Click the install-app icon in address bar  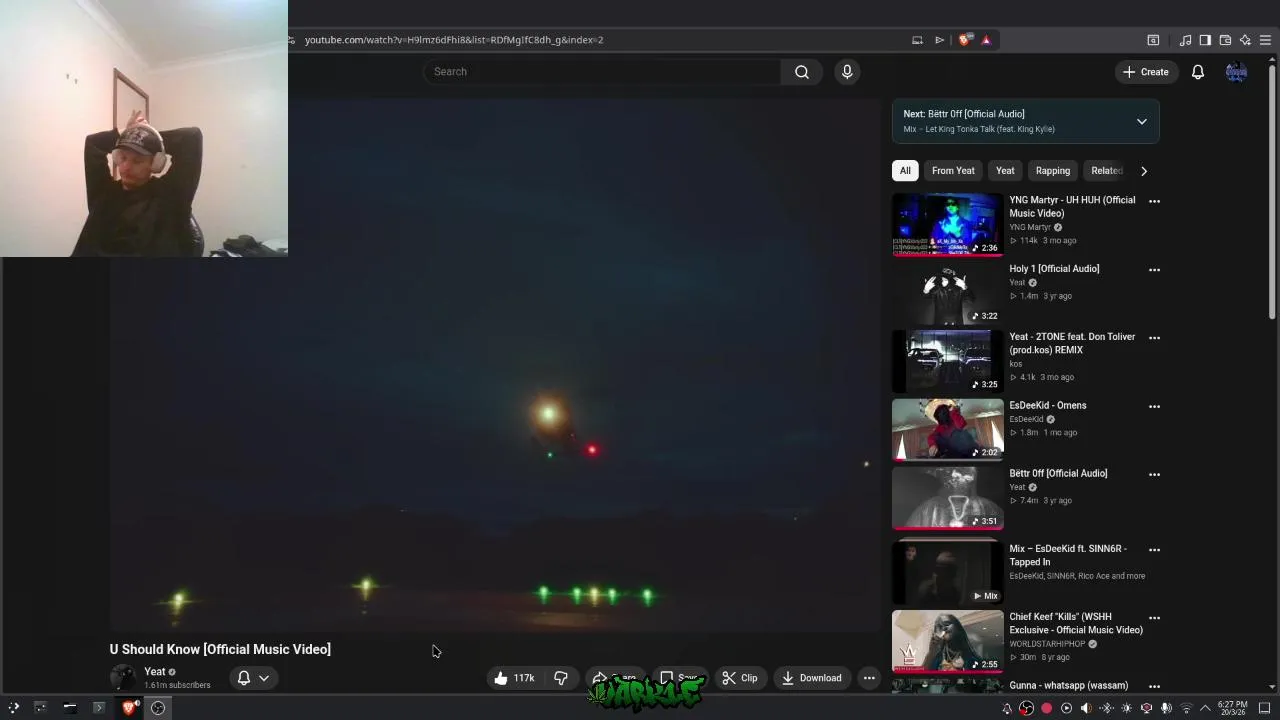pos(917,40)
